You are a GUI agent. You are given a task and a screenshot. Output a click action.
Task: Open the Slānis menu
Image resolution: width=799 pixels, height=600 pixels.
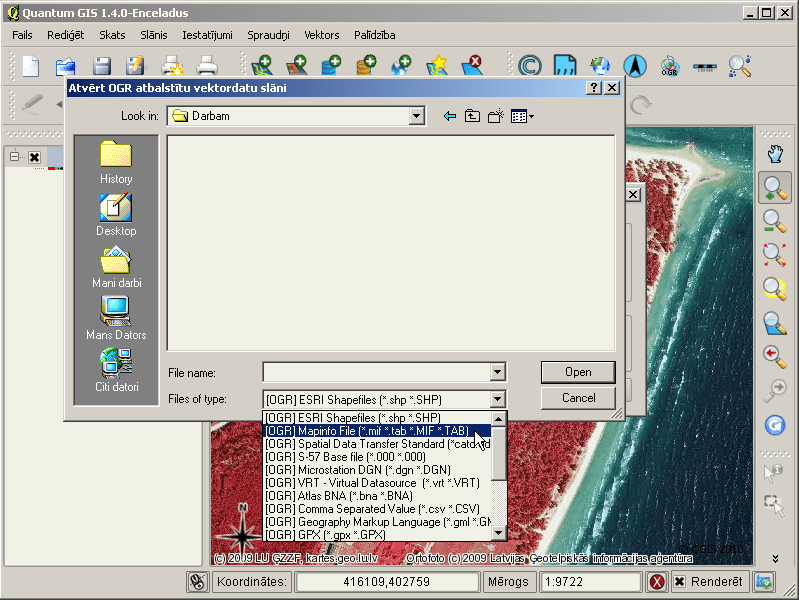point(153,35)
